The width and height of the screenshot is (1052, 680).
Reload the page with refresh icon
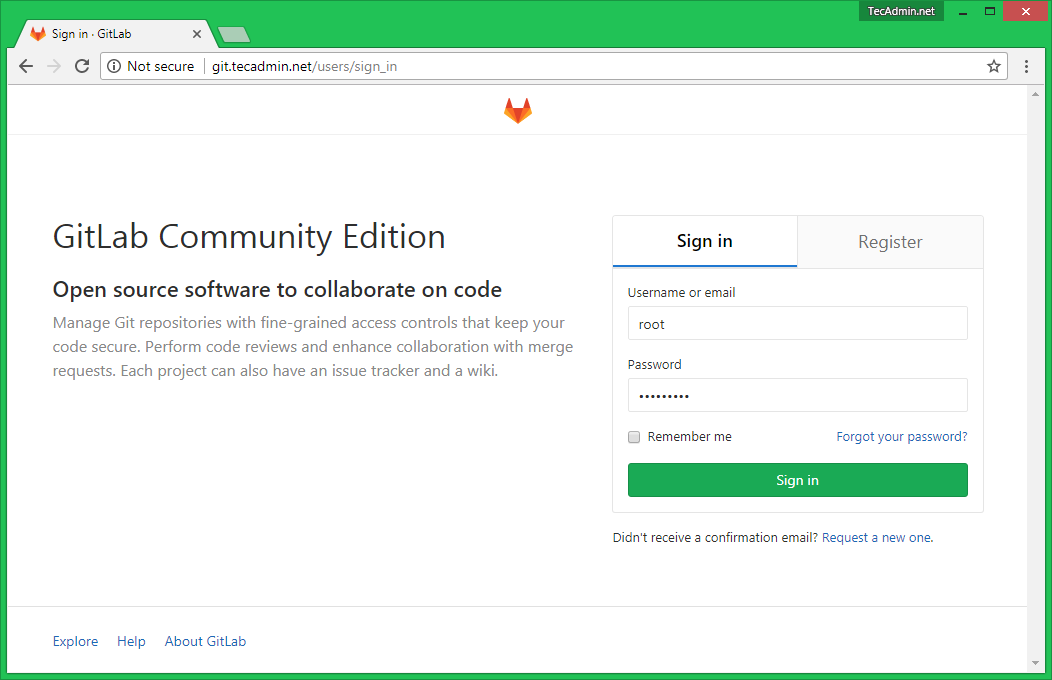[x=82, y=66]
